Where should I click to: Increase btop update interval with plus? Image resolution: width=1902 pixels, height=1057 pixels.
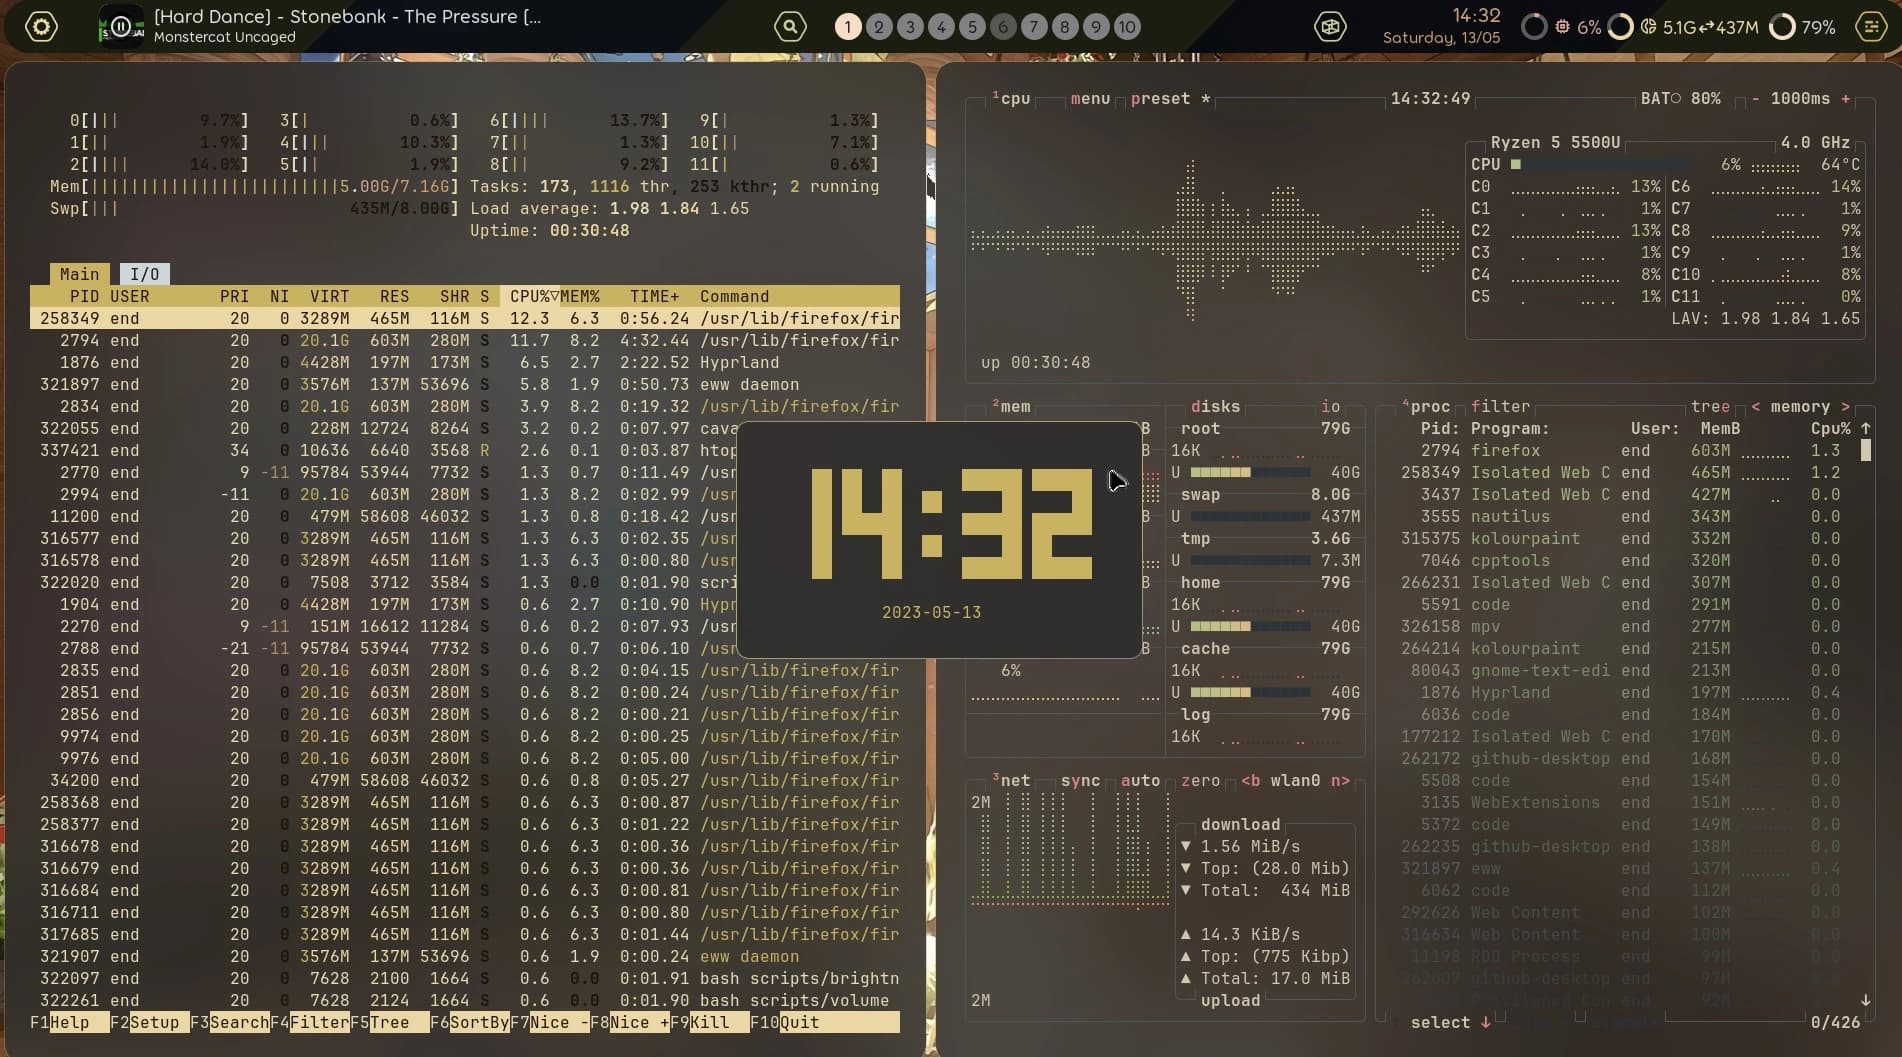click(1846, 98)
